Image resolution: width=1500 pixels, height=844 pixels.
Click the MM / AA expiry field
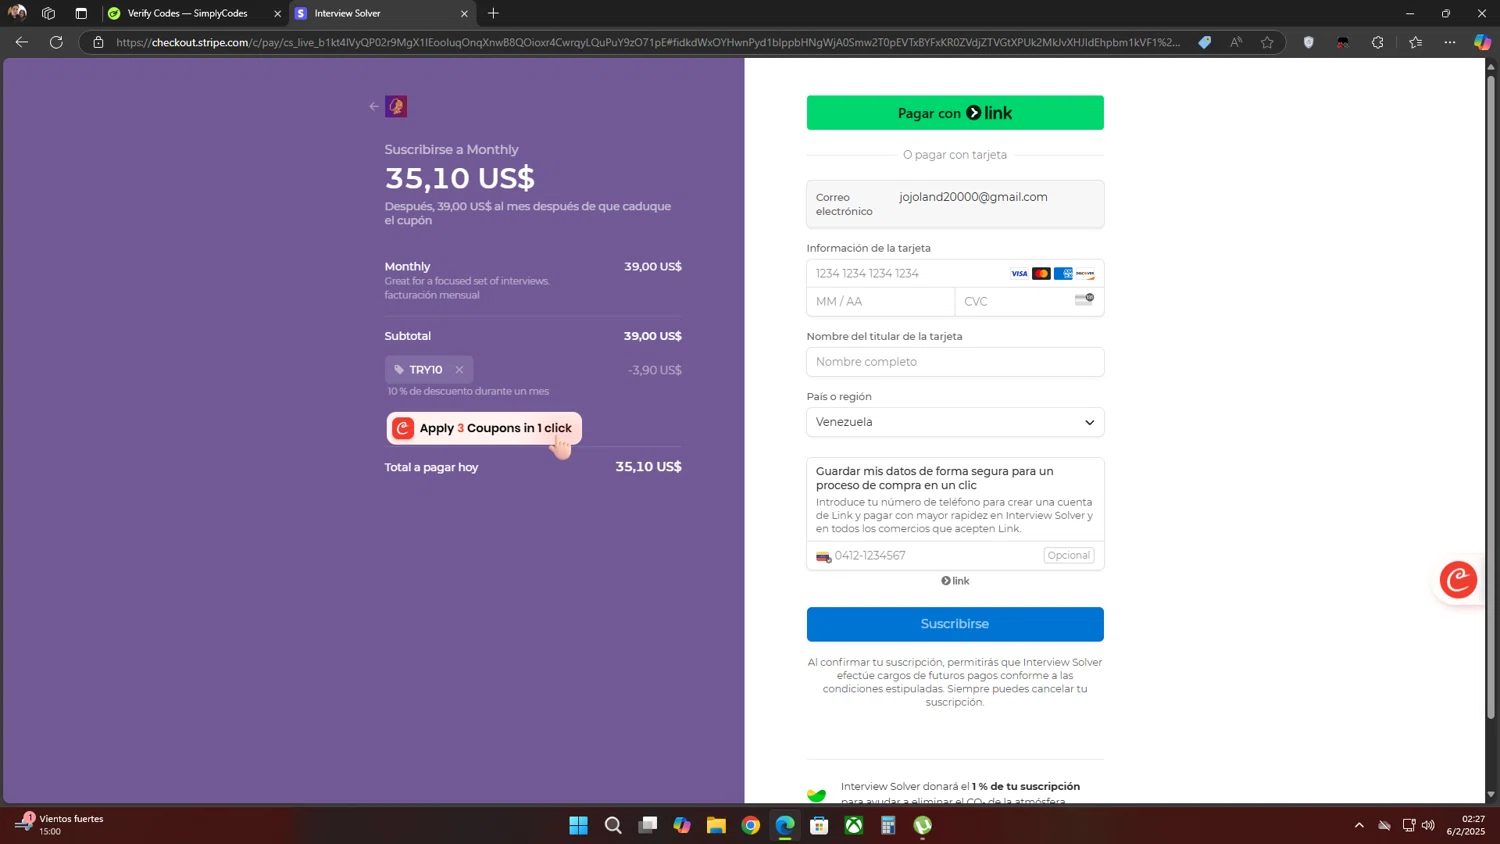tap(880, 301)
